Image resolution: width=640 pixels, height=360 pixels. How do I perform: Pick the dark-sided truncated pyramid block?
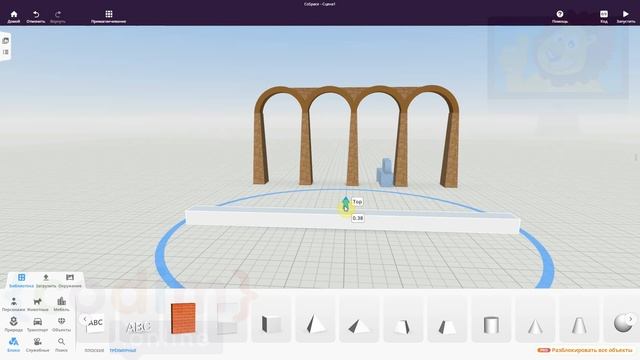tap(447, 327)
